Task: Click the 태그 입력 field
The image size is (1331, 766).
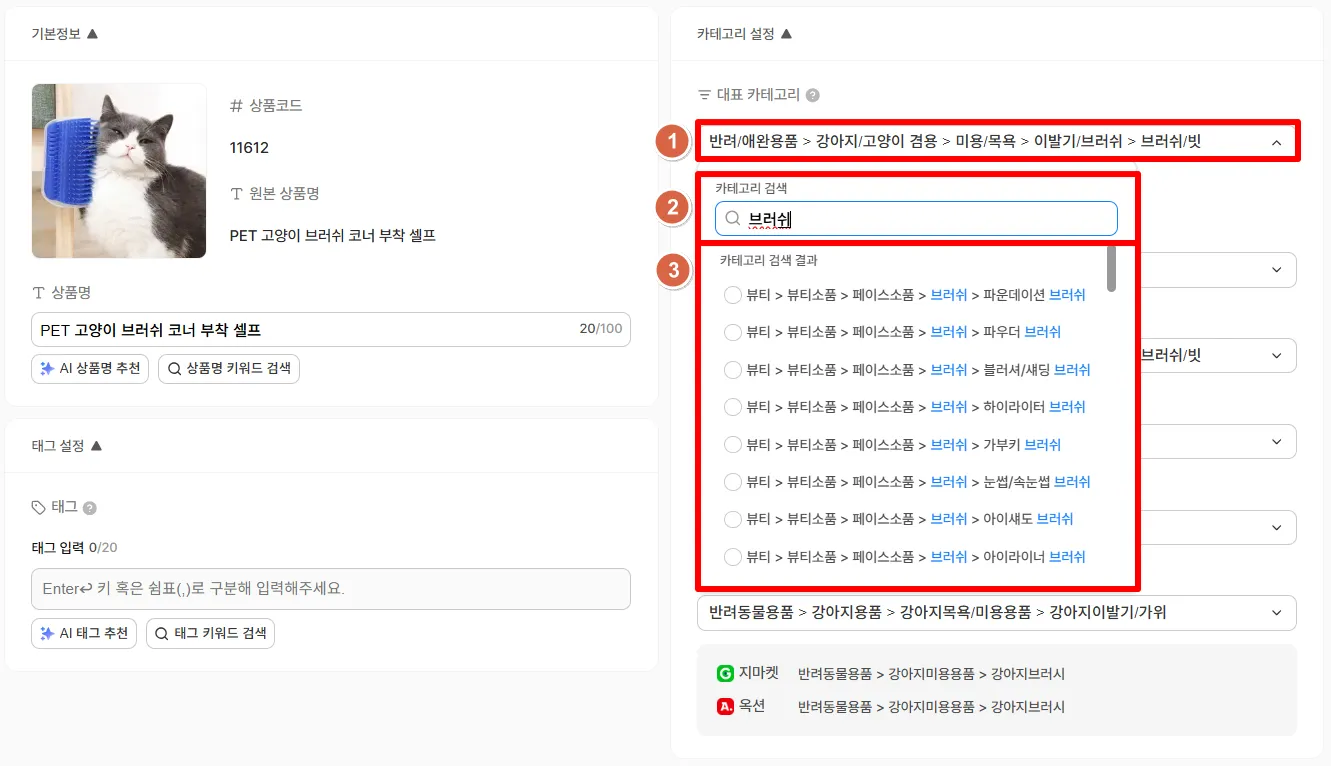Action: click(x=331, y=589)
